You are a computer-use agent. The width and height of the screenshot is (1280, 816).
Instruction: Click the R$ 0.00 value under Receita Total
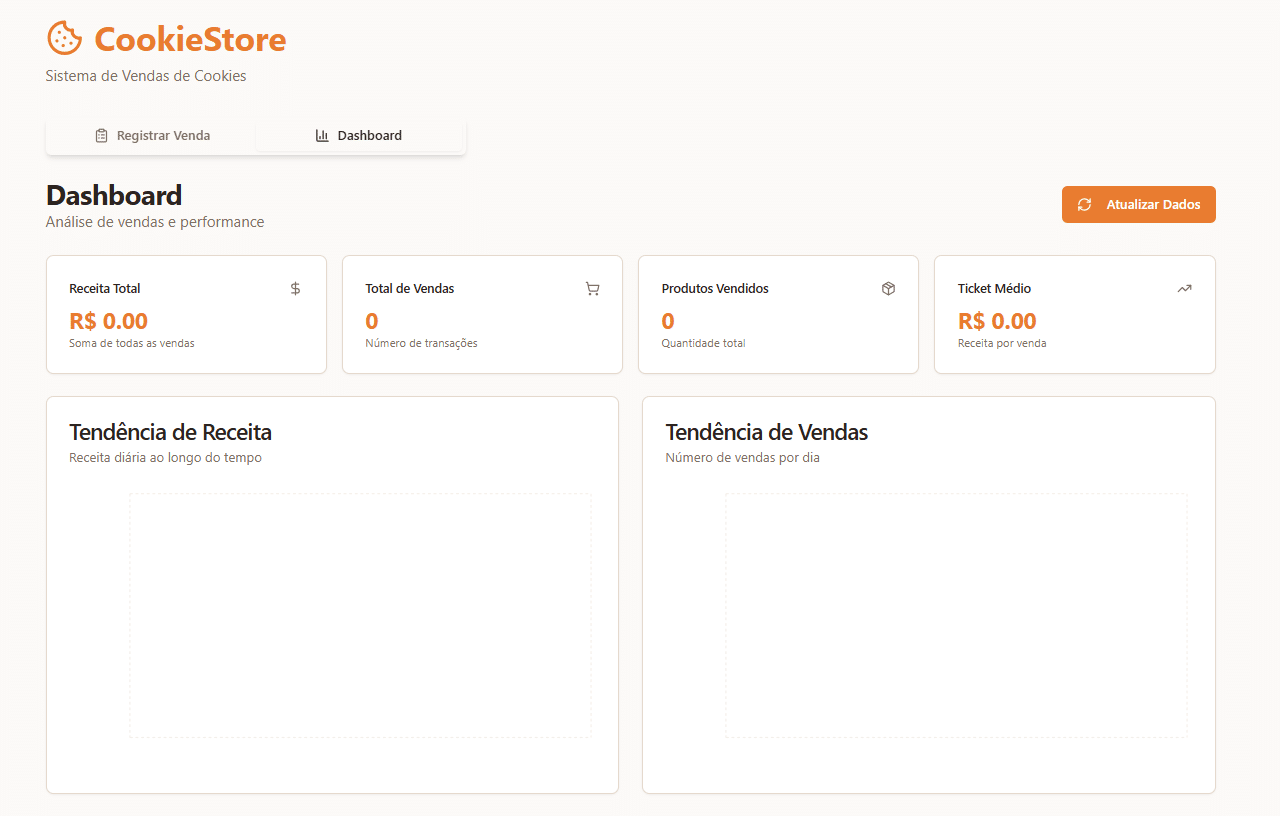[x=108, y=321]
